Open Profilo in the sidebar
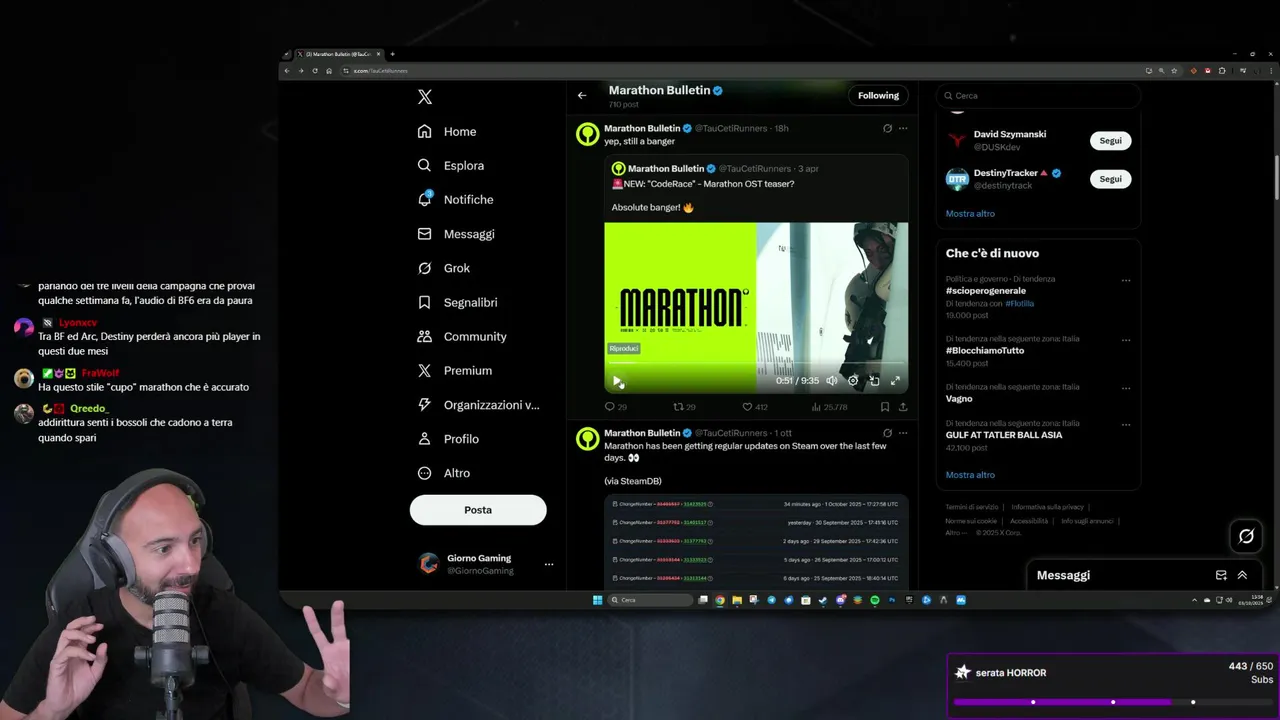The height and width of the screenshot is (720, 1280). 448,439
